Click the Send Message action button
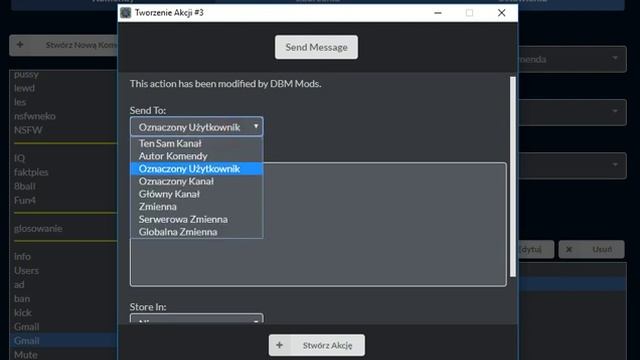The width and height of the screenshot is (640, 360). click(316, 47)
